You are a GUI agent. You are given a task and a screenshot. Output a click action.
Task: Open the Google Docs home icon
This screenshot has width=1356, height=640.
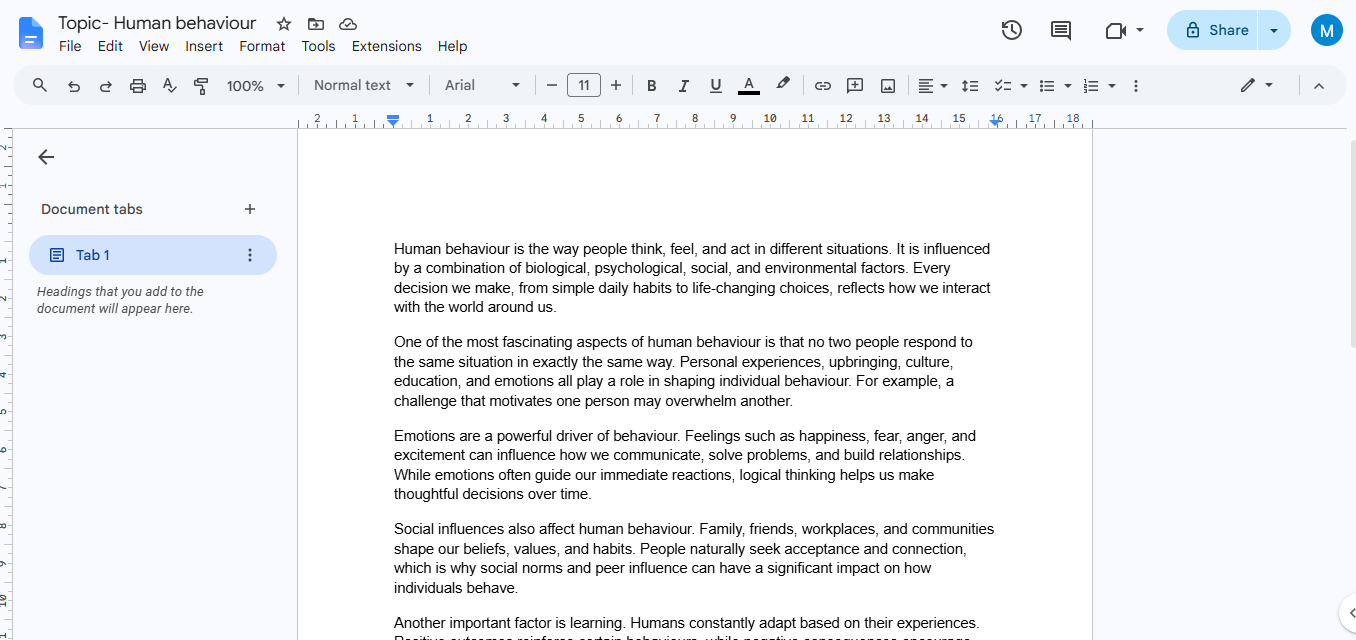[31, 32]
